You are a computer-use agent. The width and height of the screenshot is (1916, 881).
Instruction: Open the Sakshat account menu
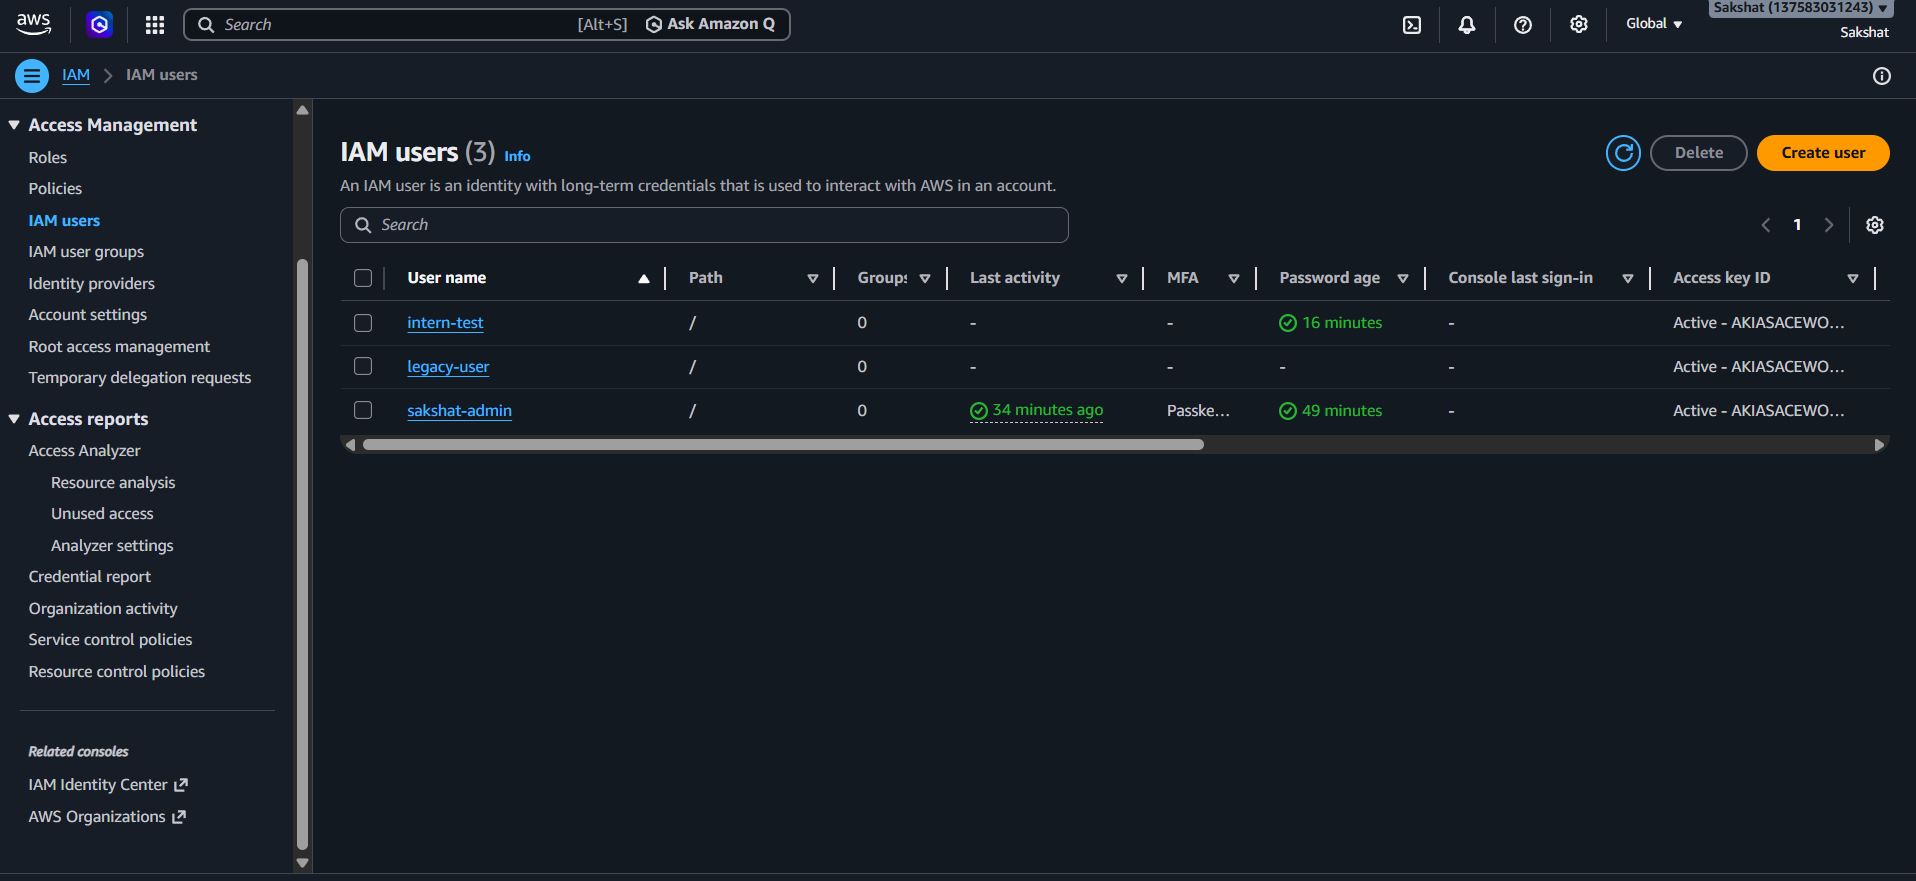[x=1800, y=9]
